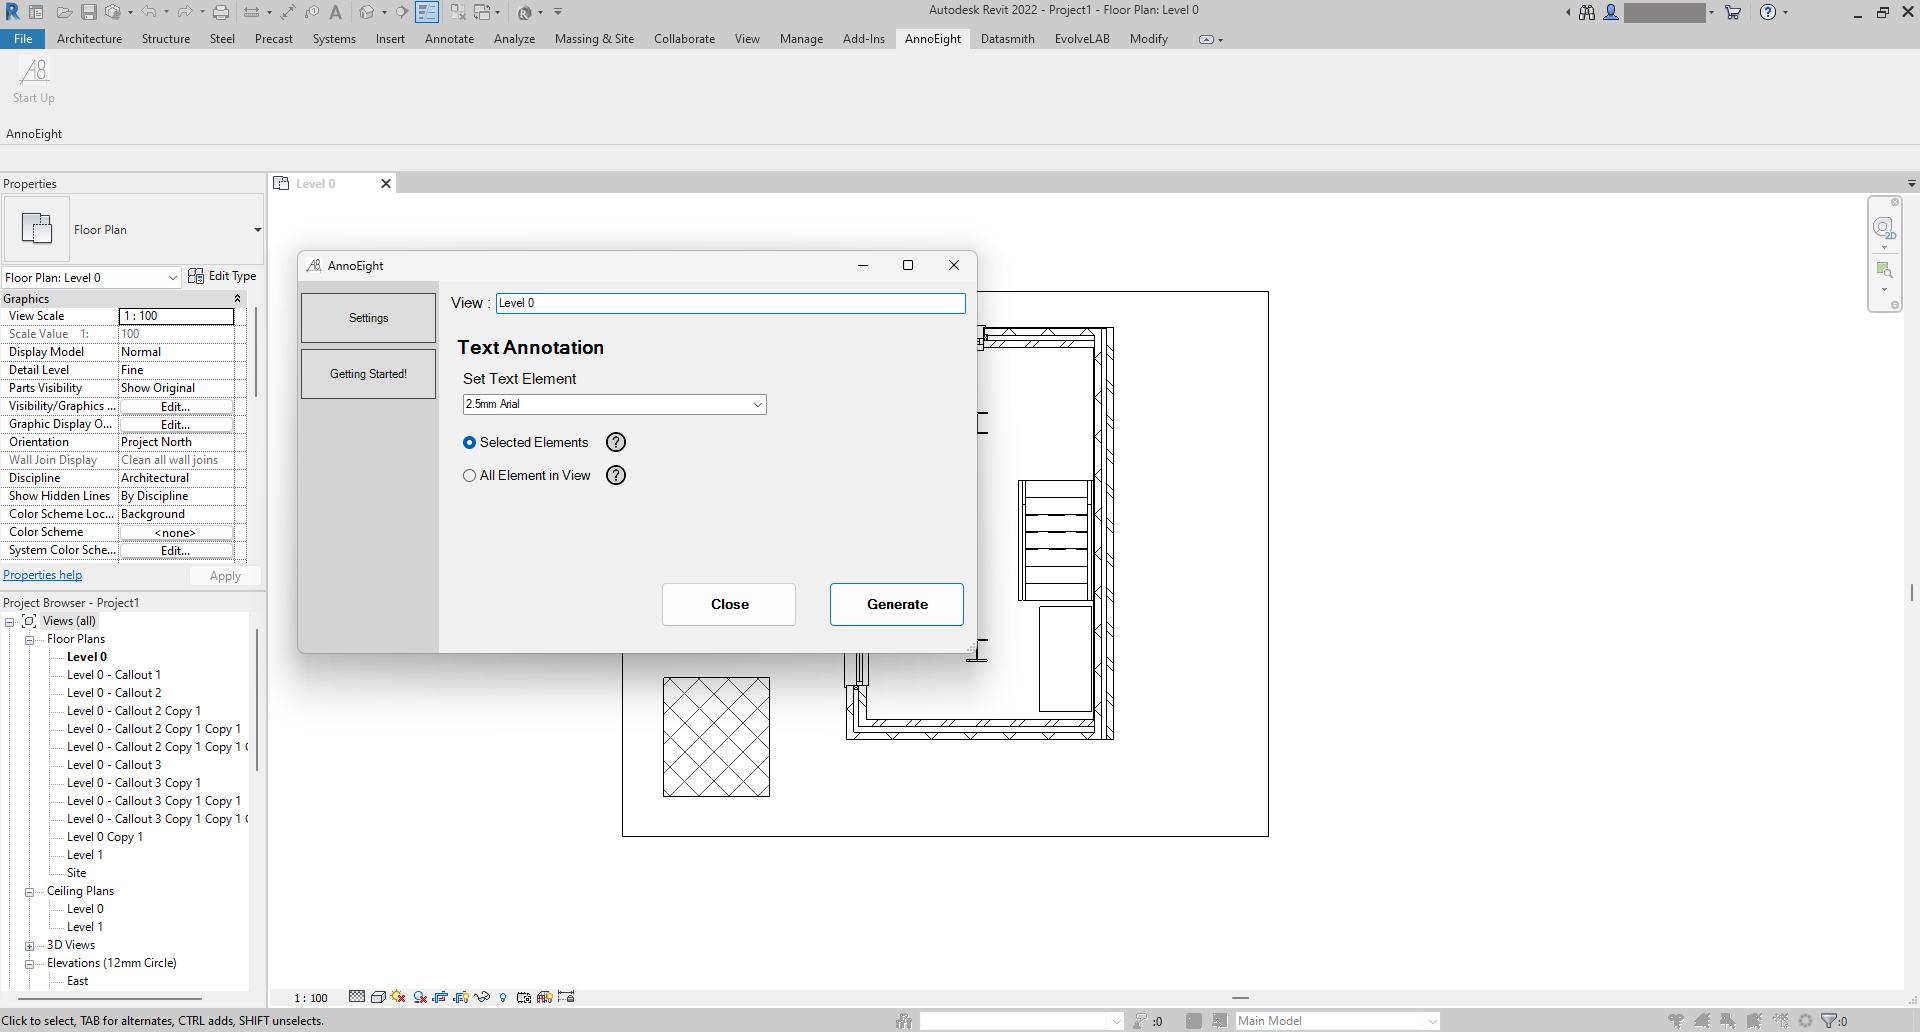1920x1032 pixels.
Task: Collapse the Floor Plans tree node
Action: click(x=30, y=640)
